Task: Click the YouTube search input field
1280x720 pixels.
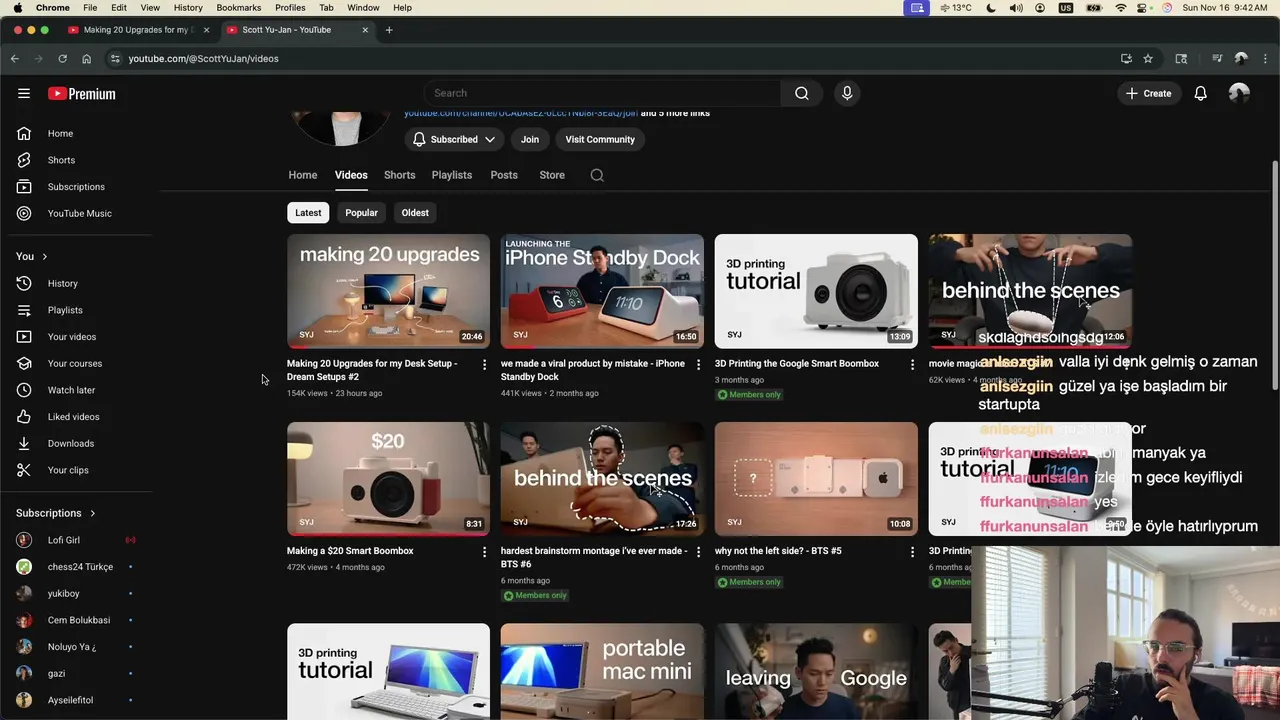Action: pos(603,93)
